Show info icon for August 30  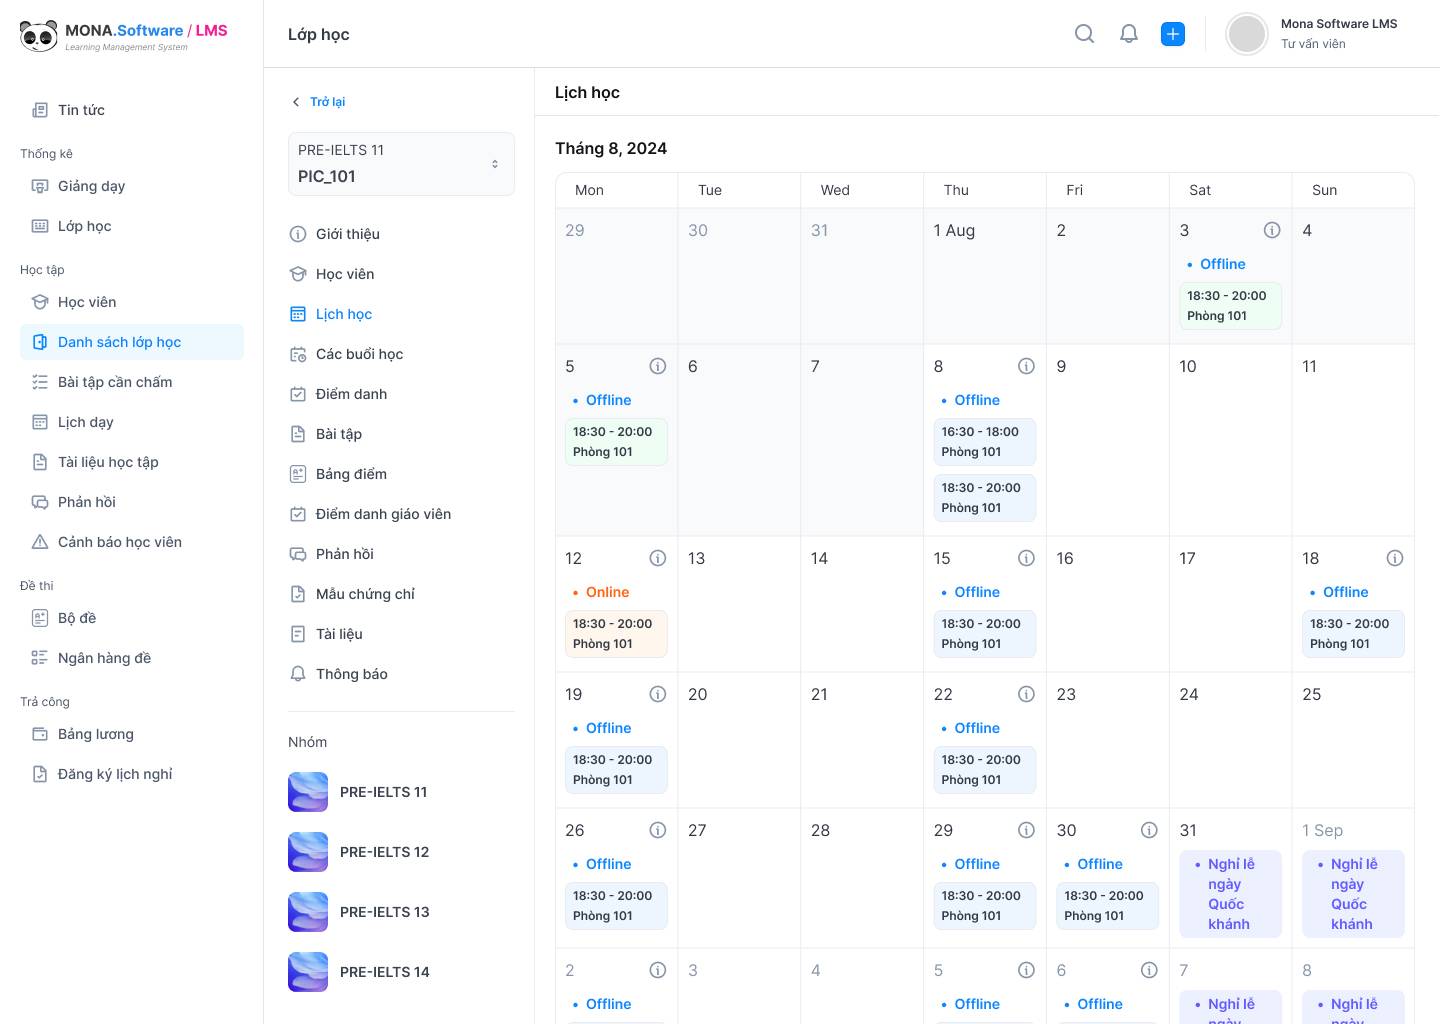(x=1149, y=830)
